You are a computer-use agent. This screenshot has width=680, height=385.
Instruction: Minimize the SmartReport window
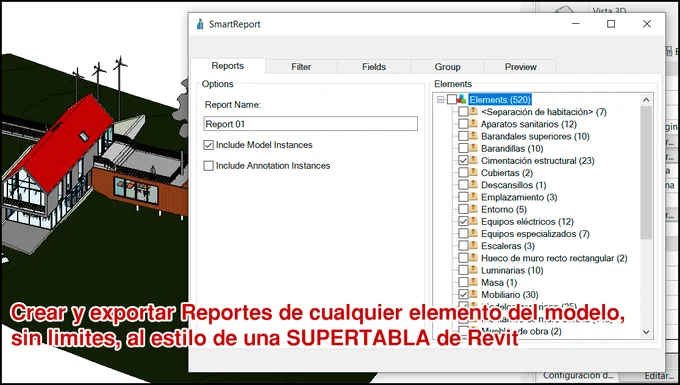click(575, 24)
